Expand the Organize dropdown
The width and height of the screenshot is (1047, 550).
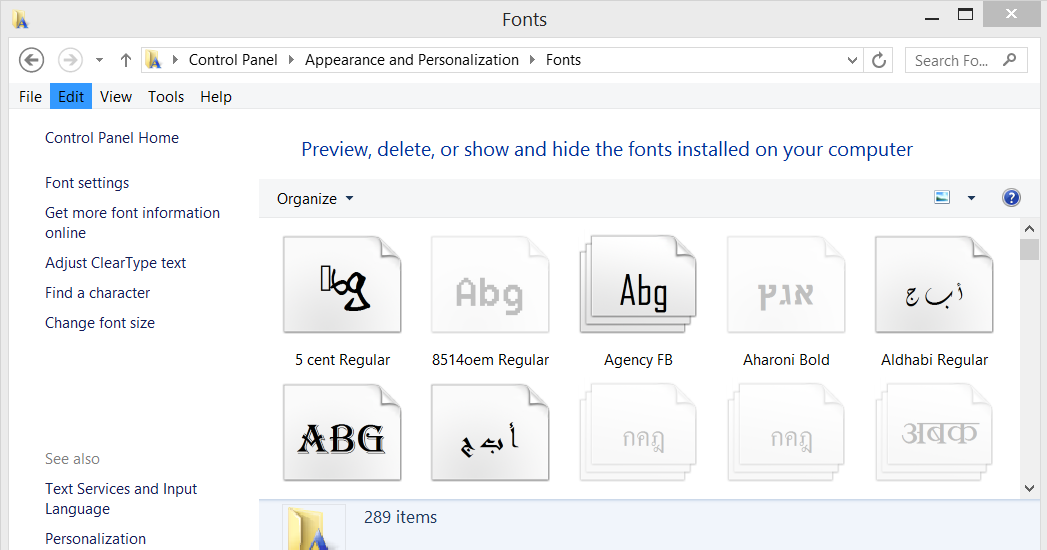(315, 198)
